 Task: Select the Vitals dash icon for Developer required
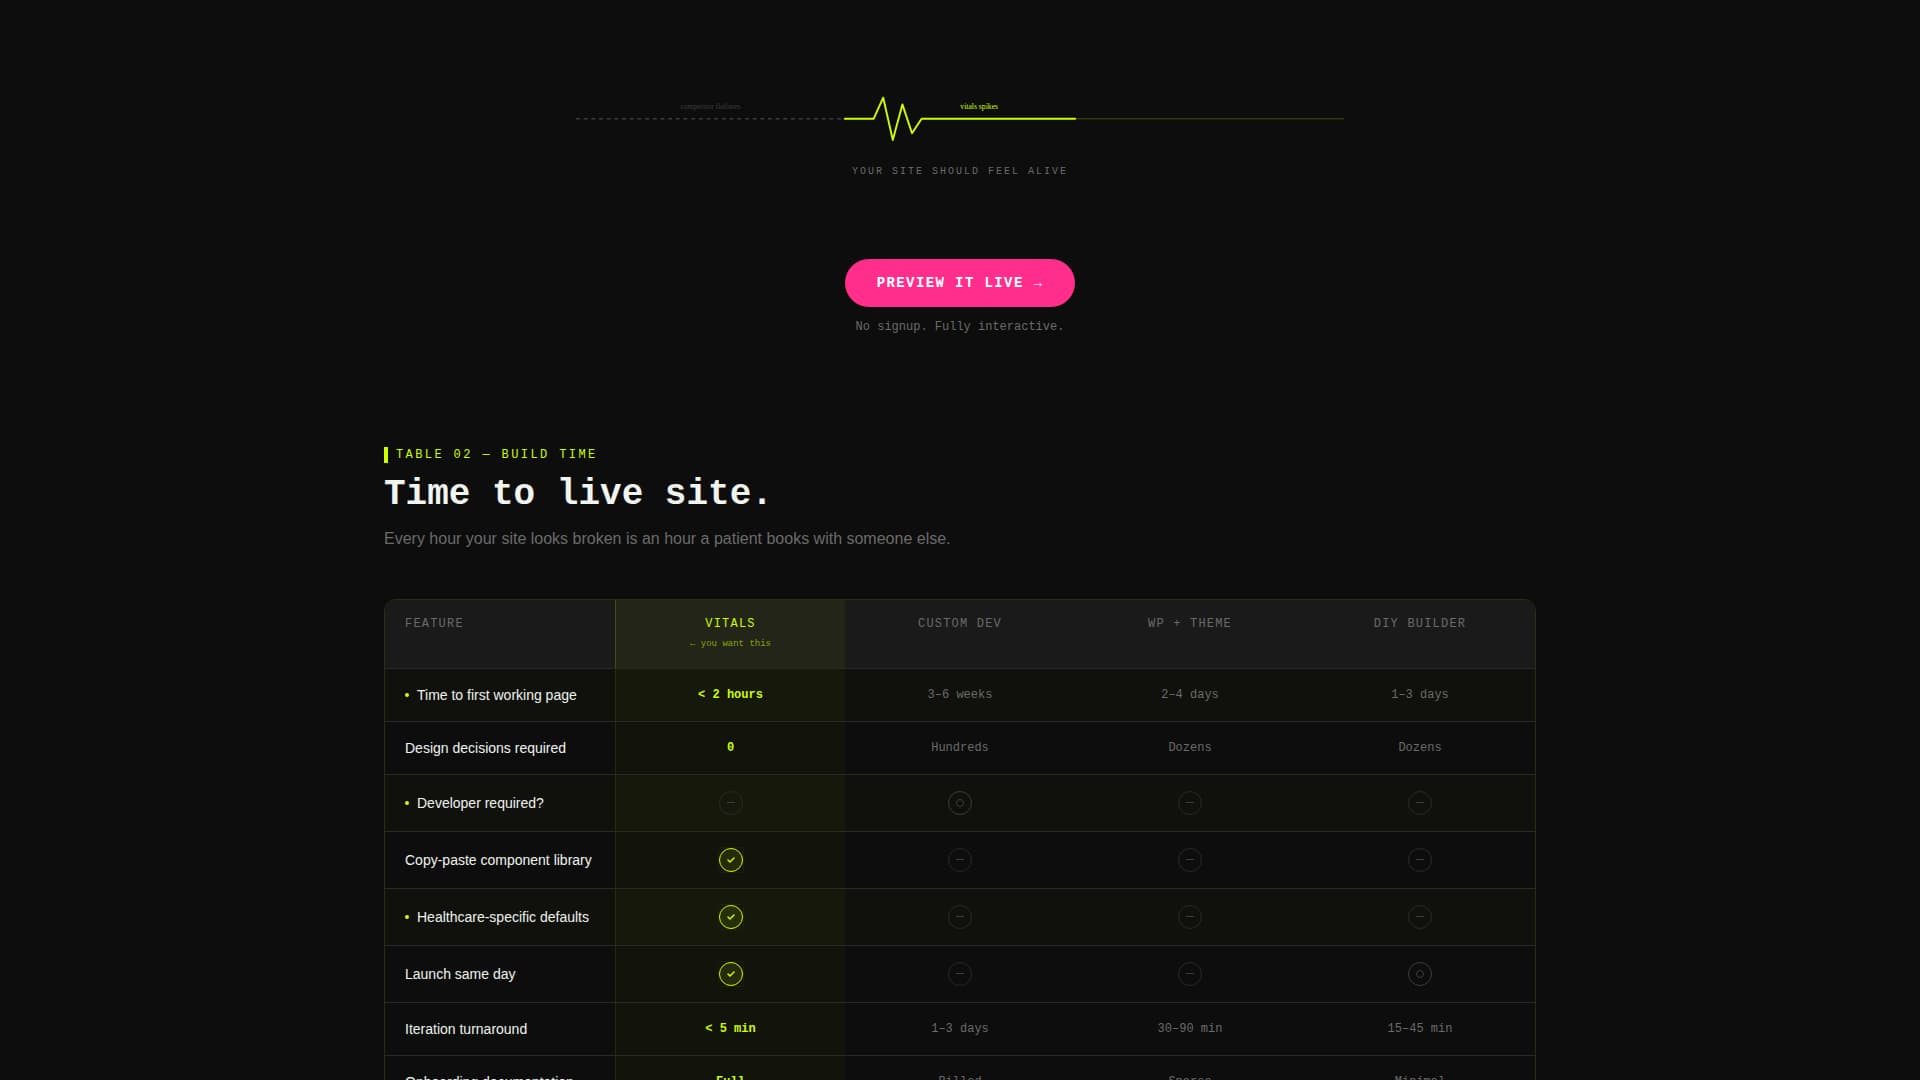[730, 803]
